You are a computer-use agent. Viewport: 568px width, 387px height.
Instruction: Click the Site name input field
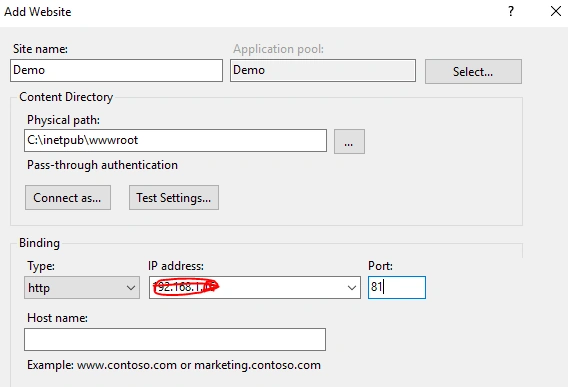[116, 70]
